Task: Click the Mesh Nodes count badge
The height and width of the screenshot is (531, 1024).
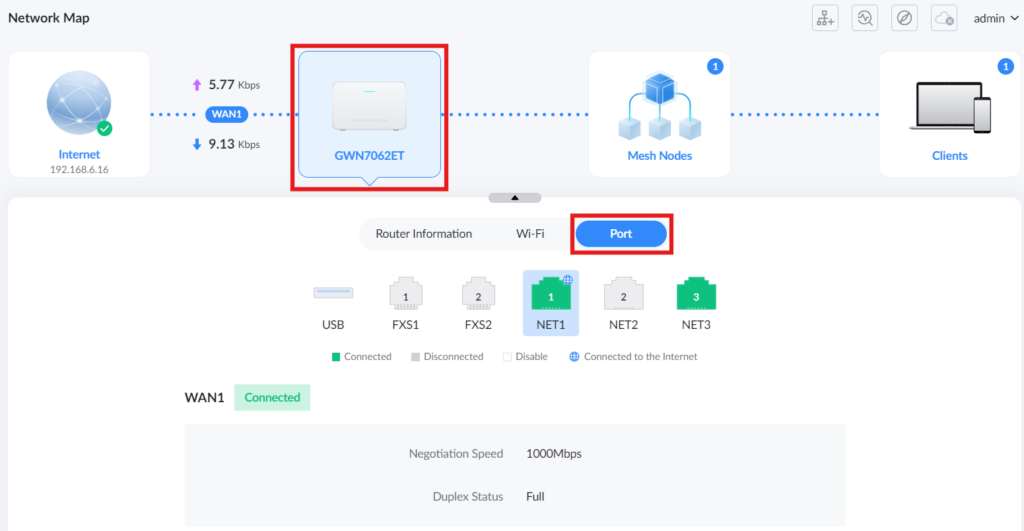Action: [715, 66]
